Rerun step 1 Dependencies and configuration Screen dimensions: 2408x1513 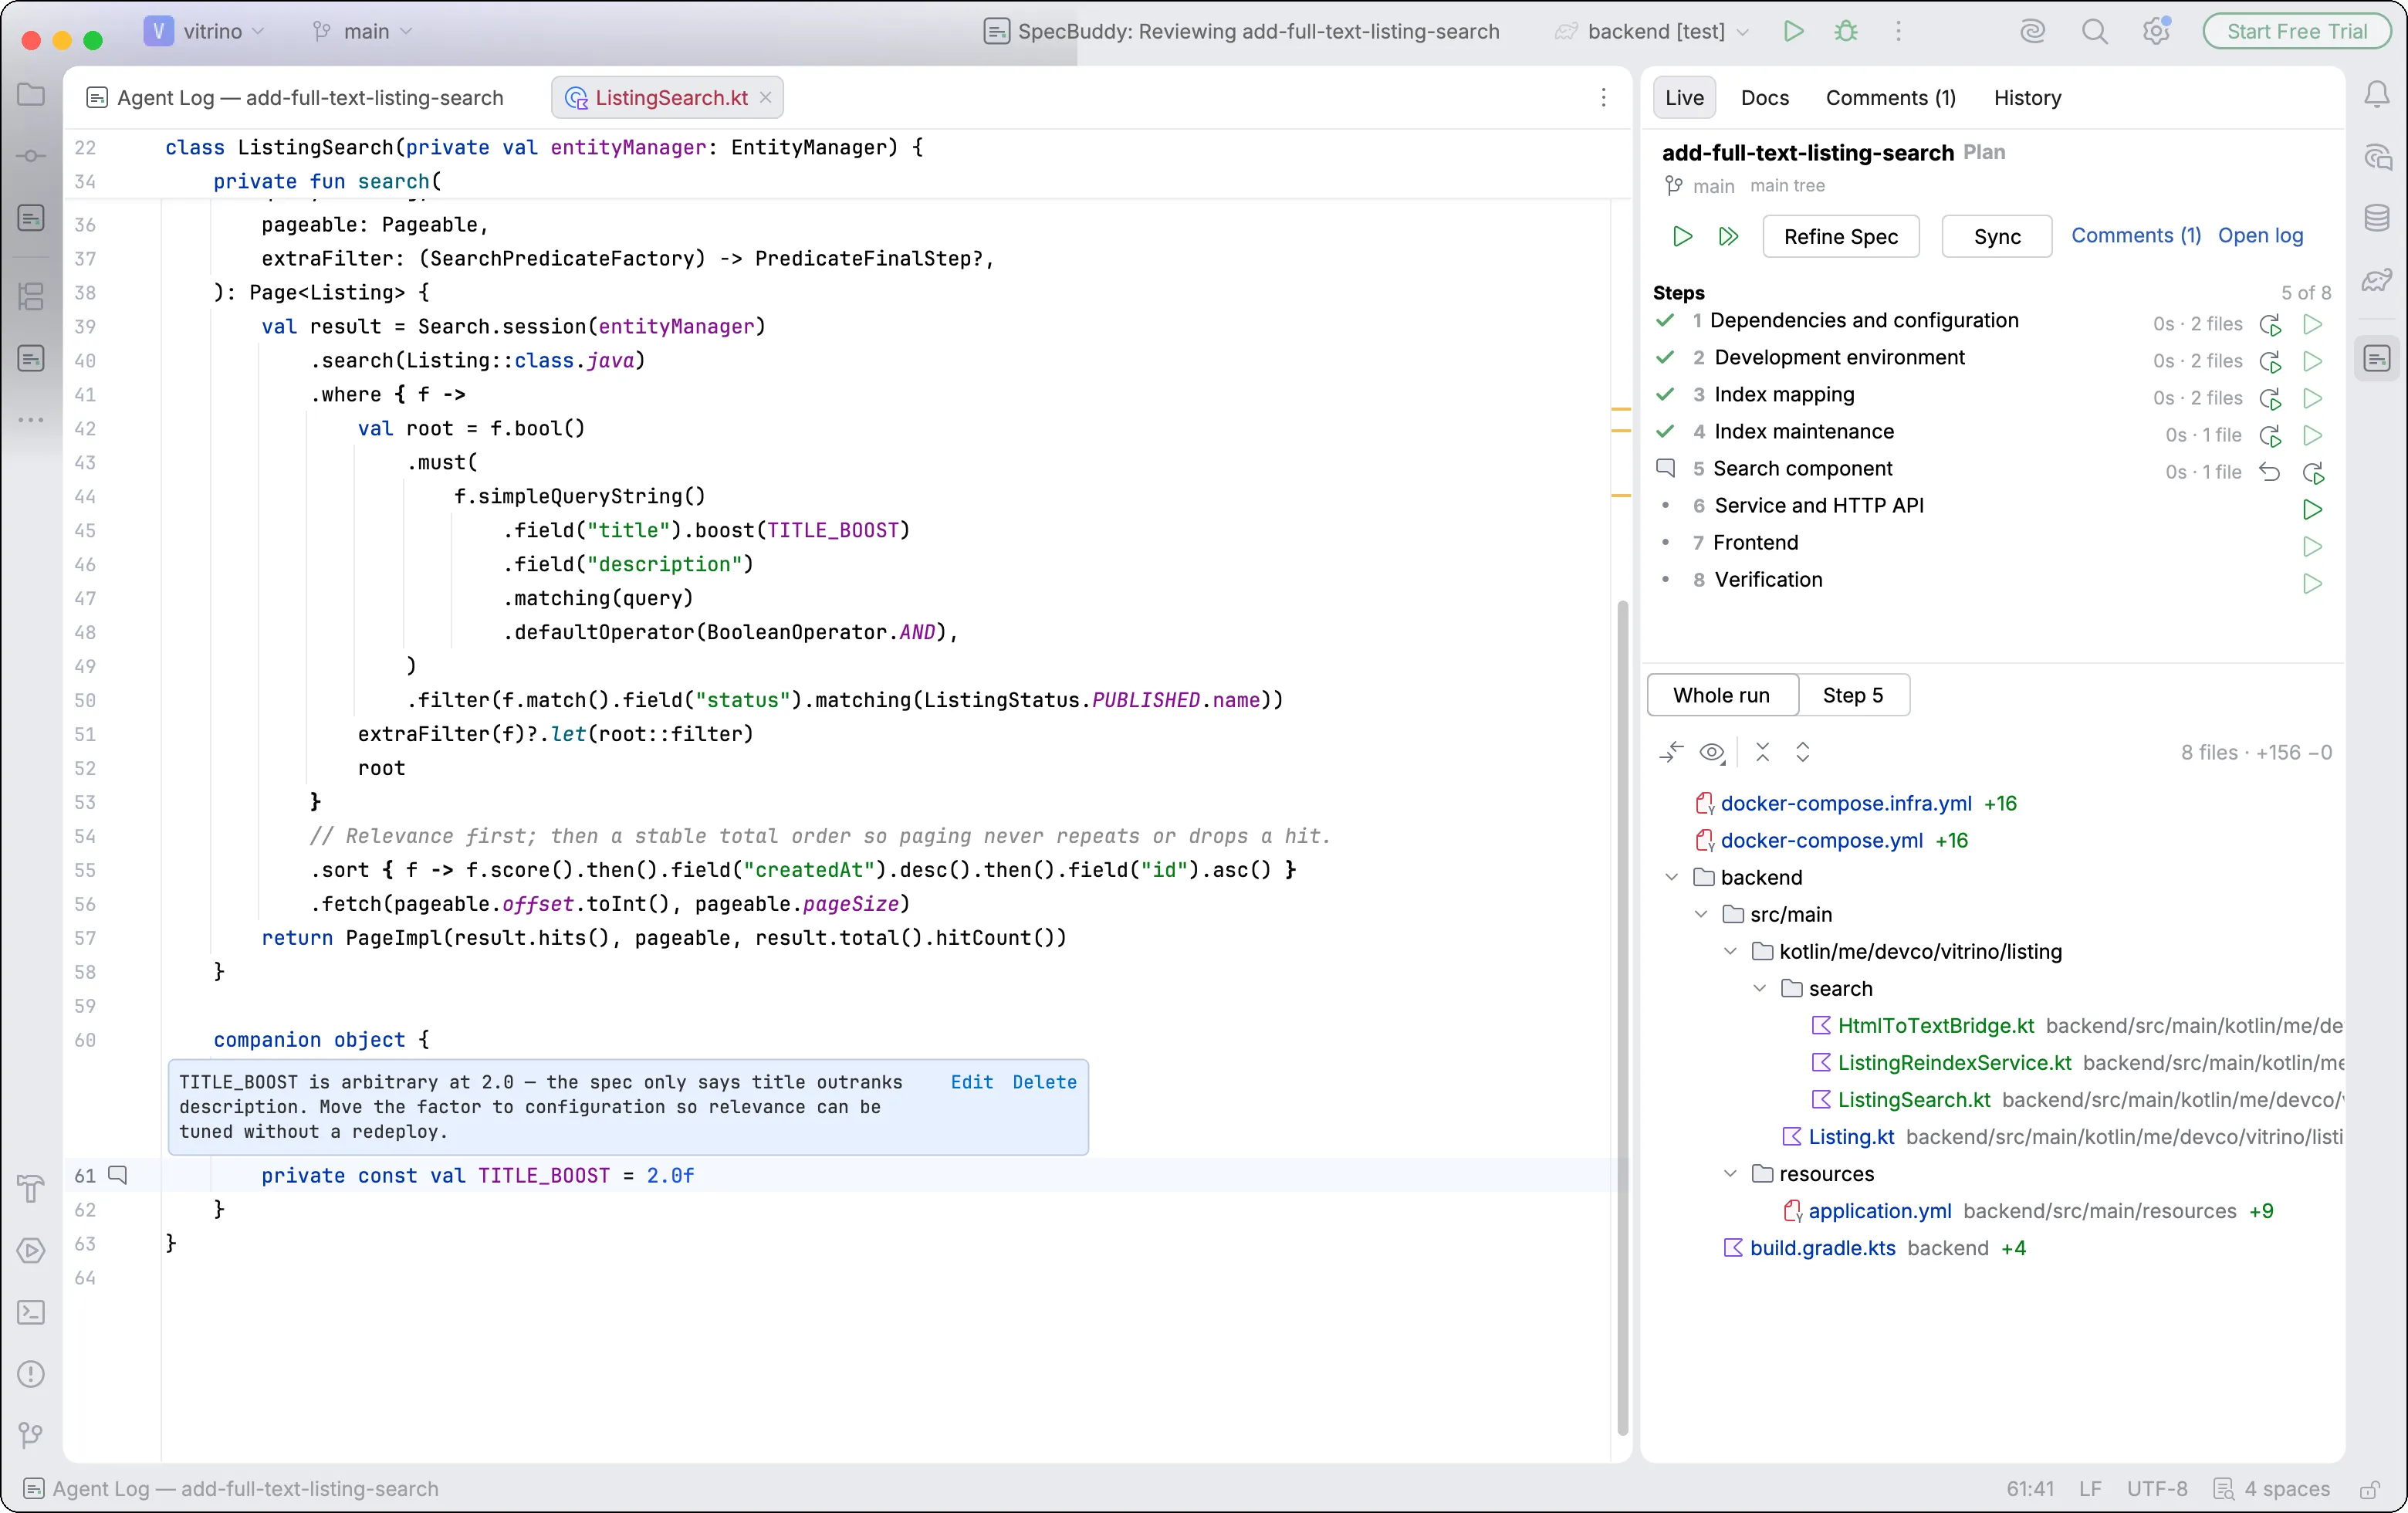[2270, 324]
